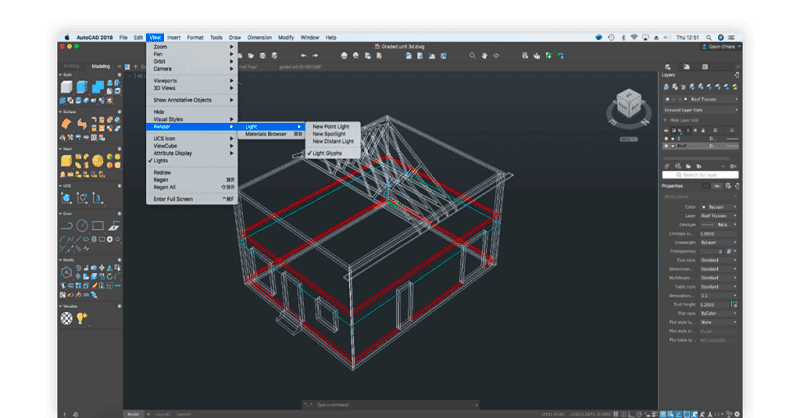Open the Color ByLayer property dropdown
This screenshot has height=418, width=800.
coord(719,207)
